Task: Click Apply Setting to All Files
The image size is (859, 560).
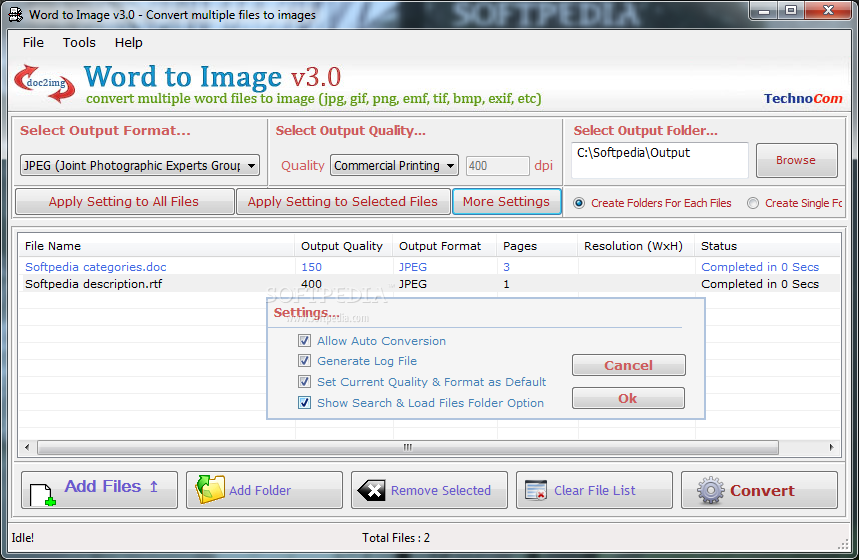Action: point(124,202)
